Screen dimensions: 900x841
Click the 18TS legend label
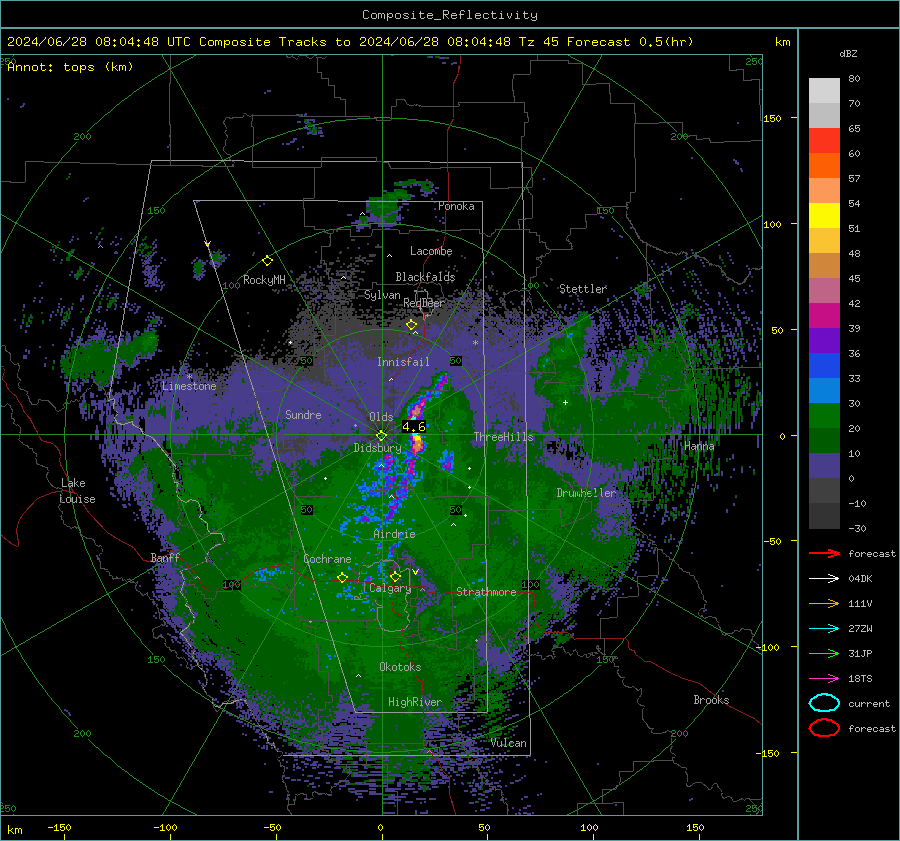tap(860, 679)
